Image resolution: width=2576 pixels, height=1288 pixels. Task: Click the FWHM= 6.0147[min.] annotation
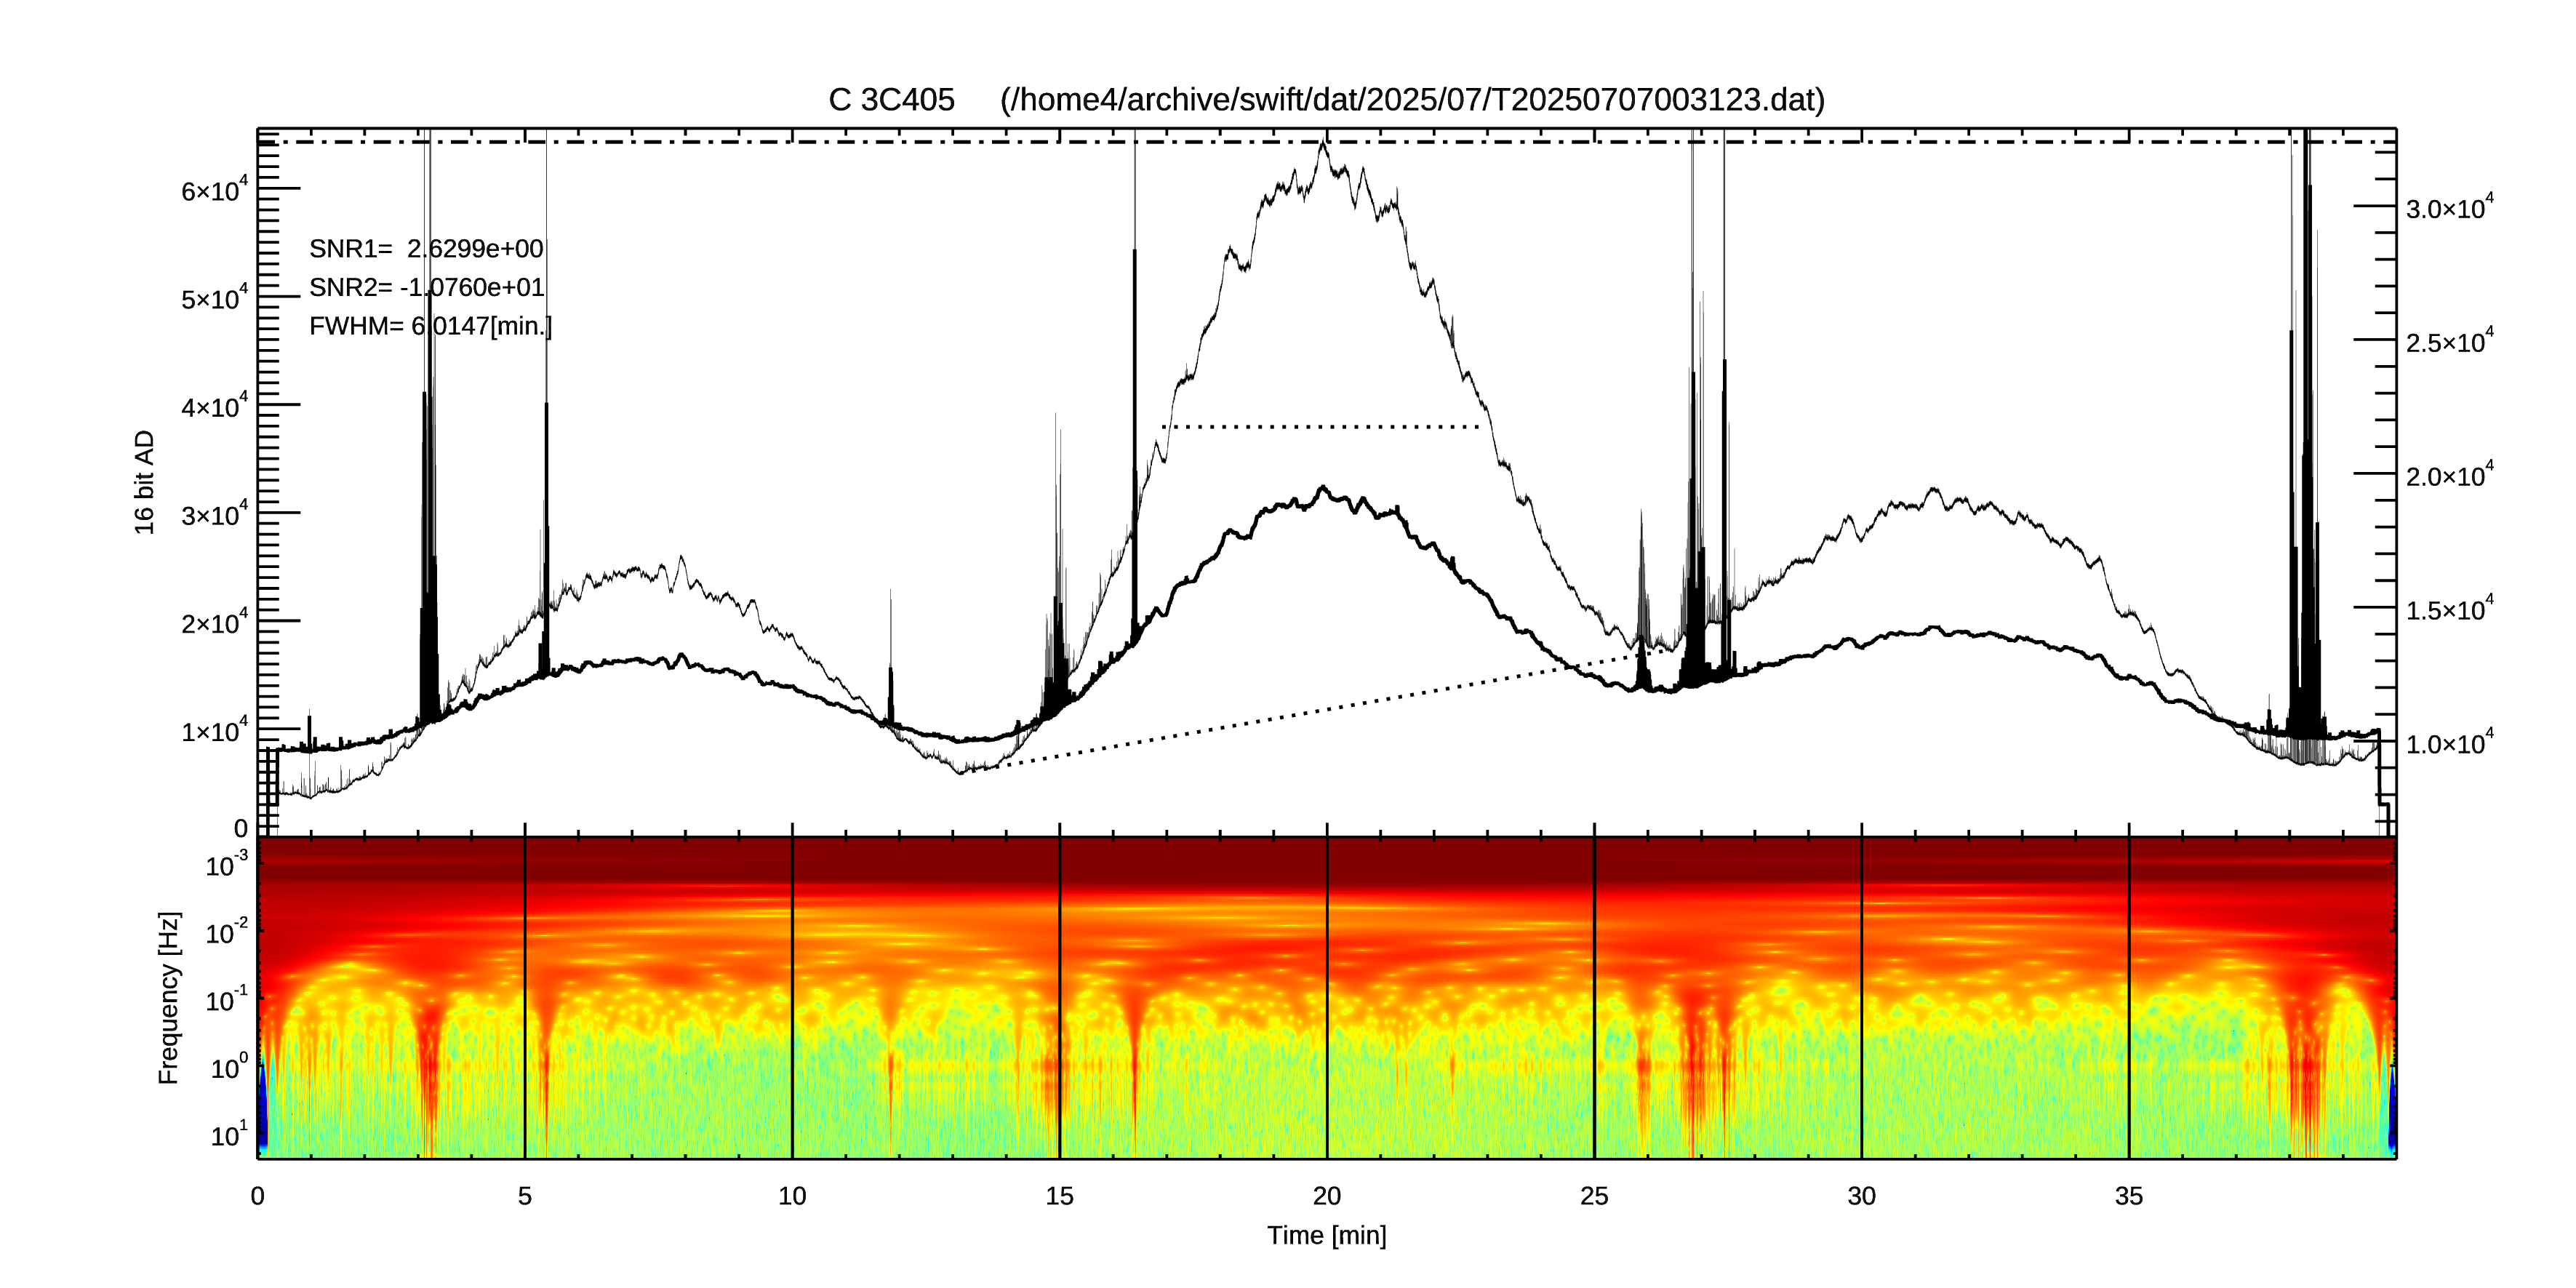[430, 326]
